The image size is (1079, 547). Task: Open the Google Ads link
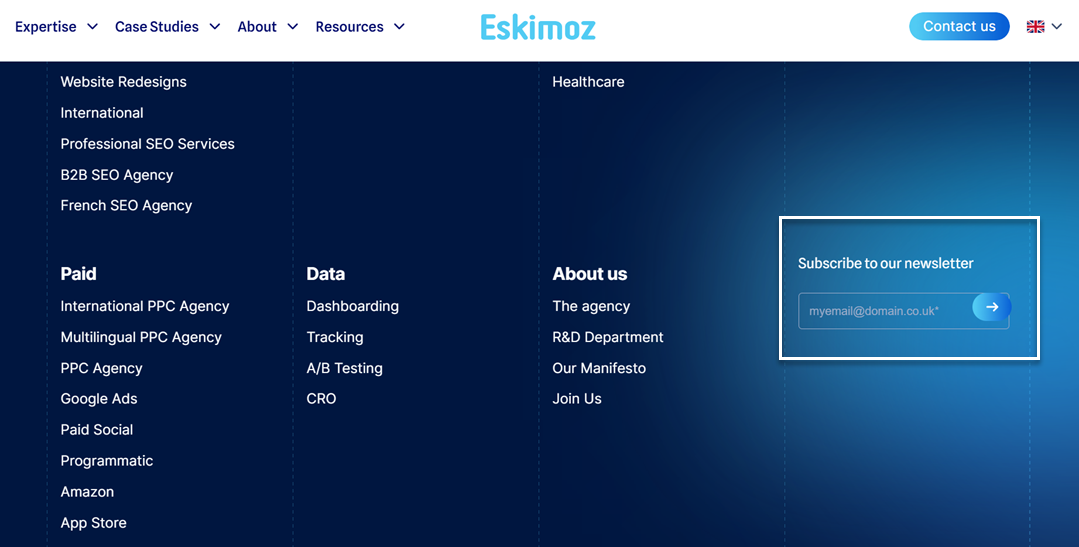click(x=98, y=399)
